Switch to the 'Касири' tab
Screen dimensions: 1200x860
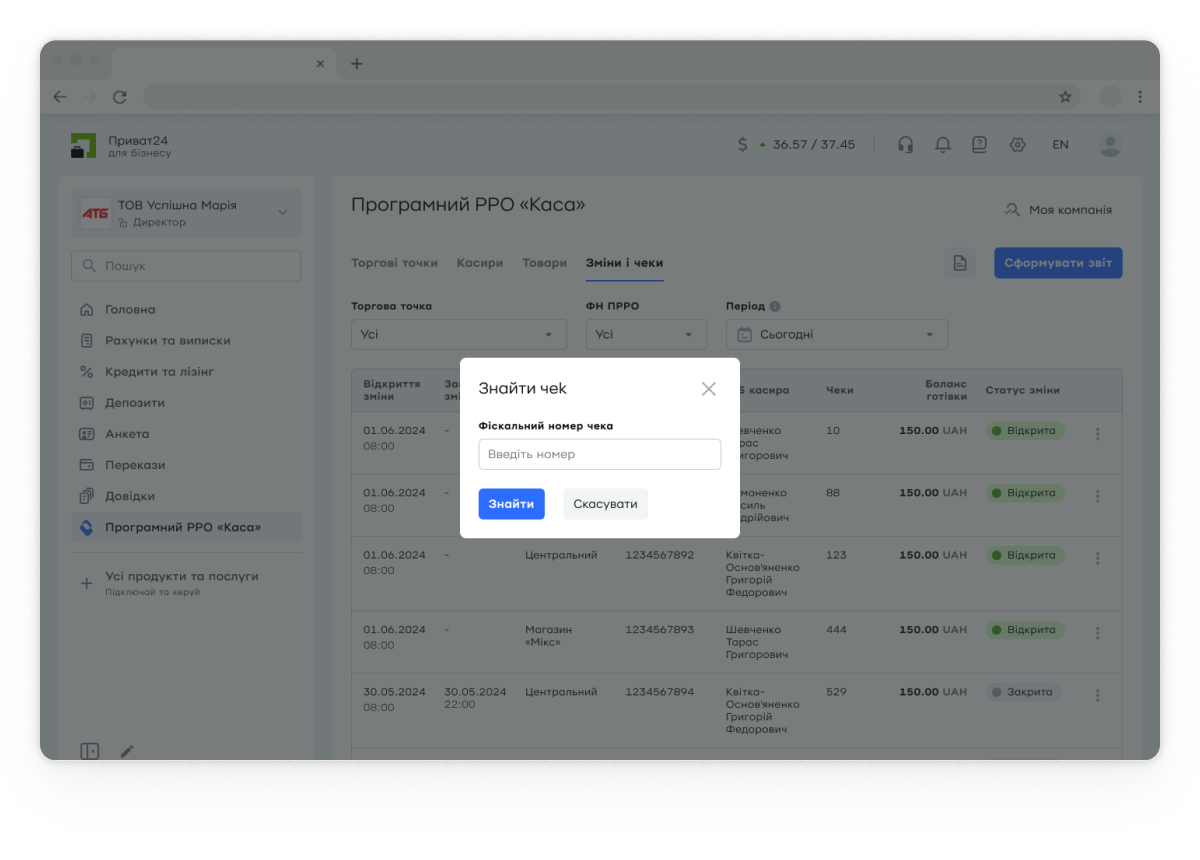pos(479,263)
